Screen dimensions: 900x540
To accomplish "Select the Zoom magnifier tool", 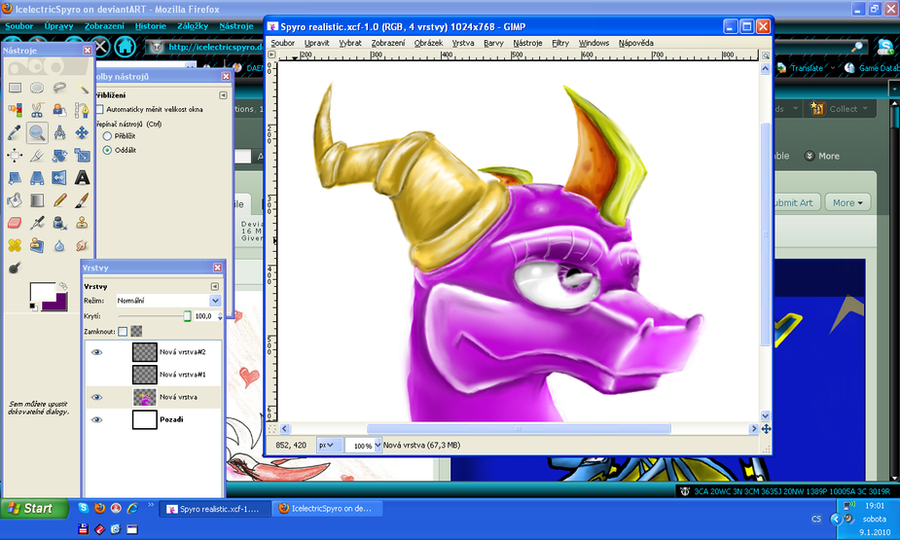I will tap(37, 133).
